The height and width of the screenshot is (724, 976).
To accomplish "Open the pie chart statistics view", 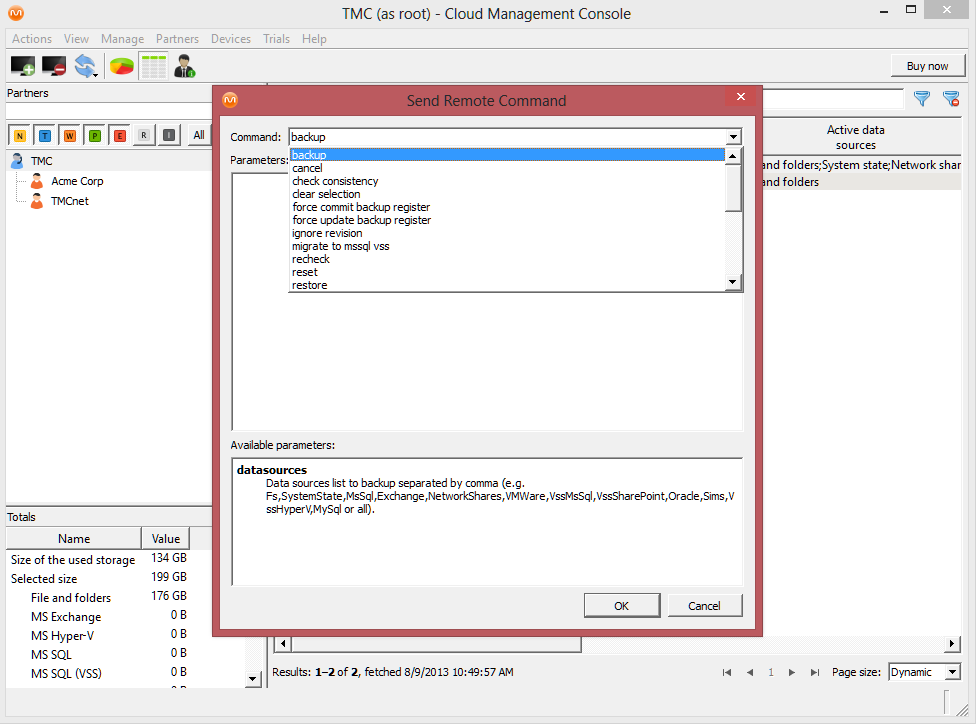I will coord(121,66).
